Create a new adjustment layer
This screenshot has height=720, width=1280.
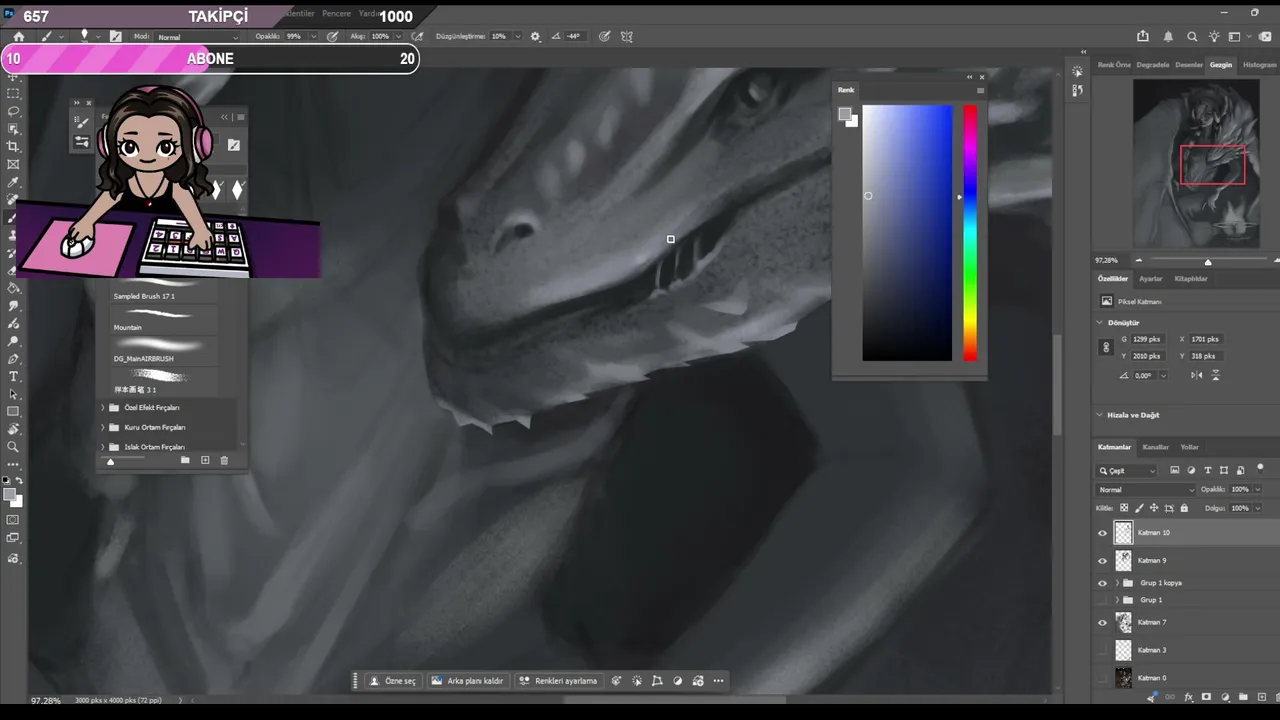pos(1224,697)
